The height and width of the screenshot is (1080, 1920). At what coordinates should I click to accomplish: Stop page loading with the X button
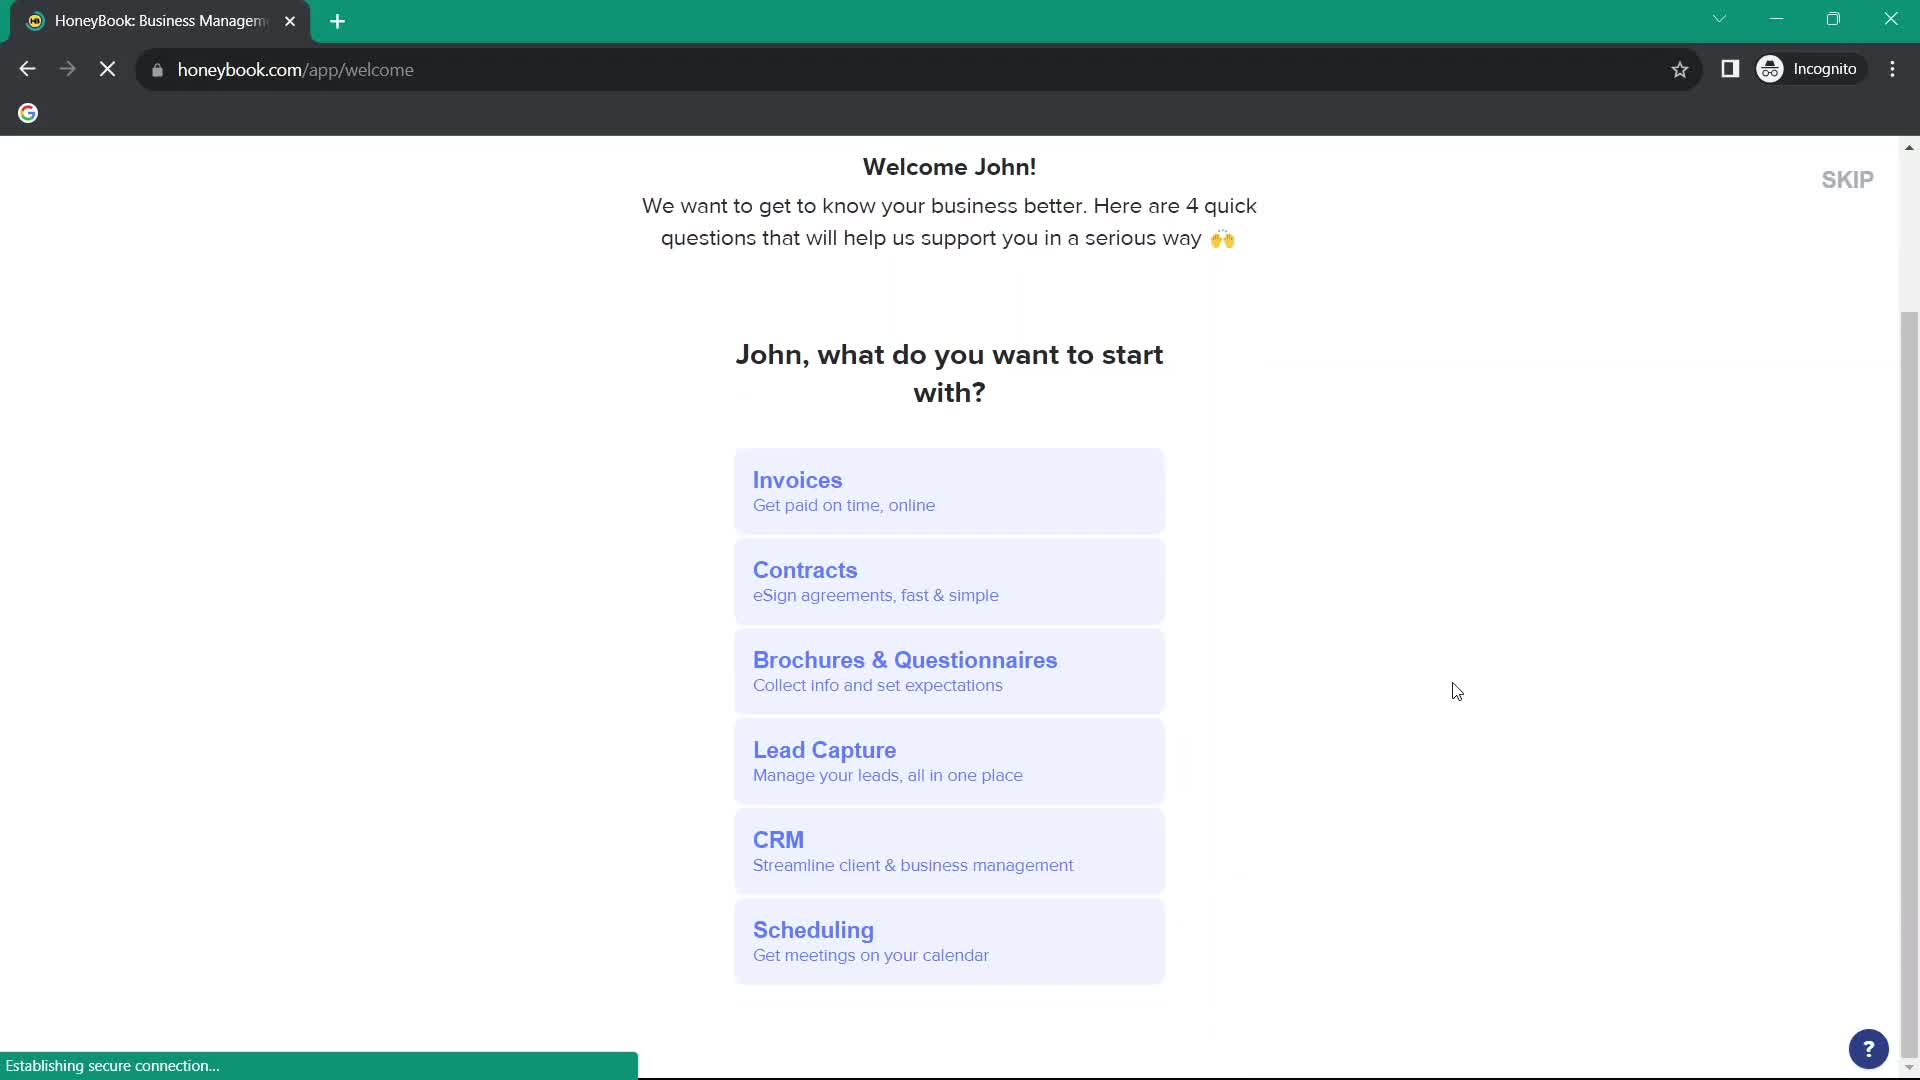(x=107, y=69)
